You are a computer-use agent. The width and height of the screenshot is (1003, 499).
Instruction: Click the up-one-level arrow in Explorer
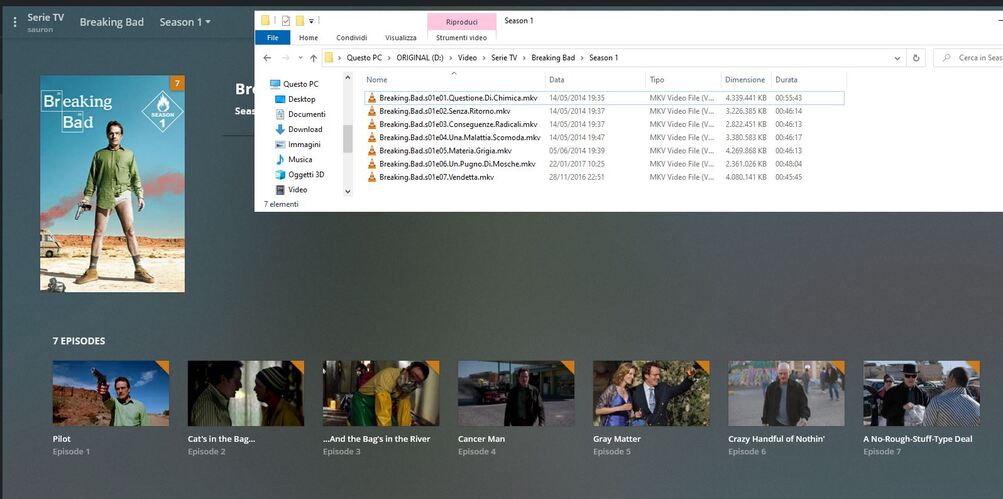point(313,58)
